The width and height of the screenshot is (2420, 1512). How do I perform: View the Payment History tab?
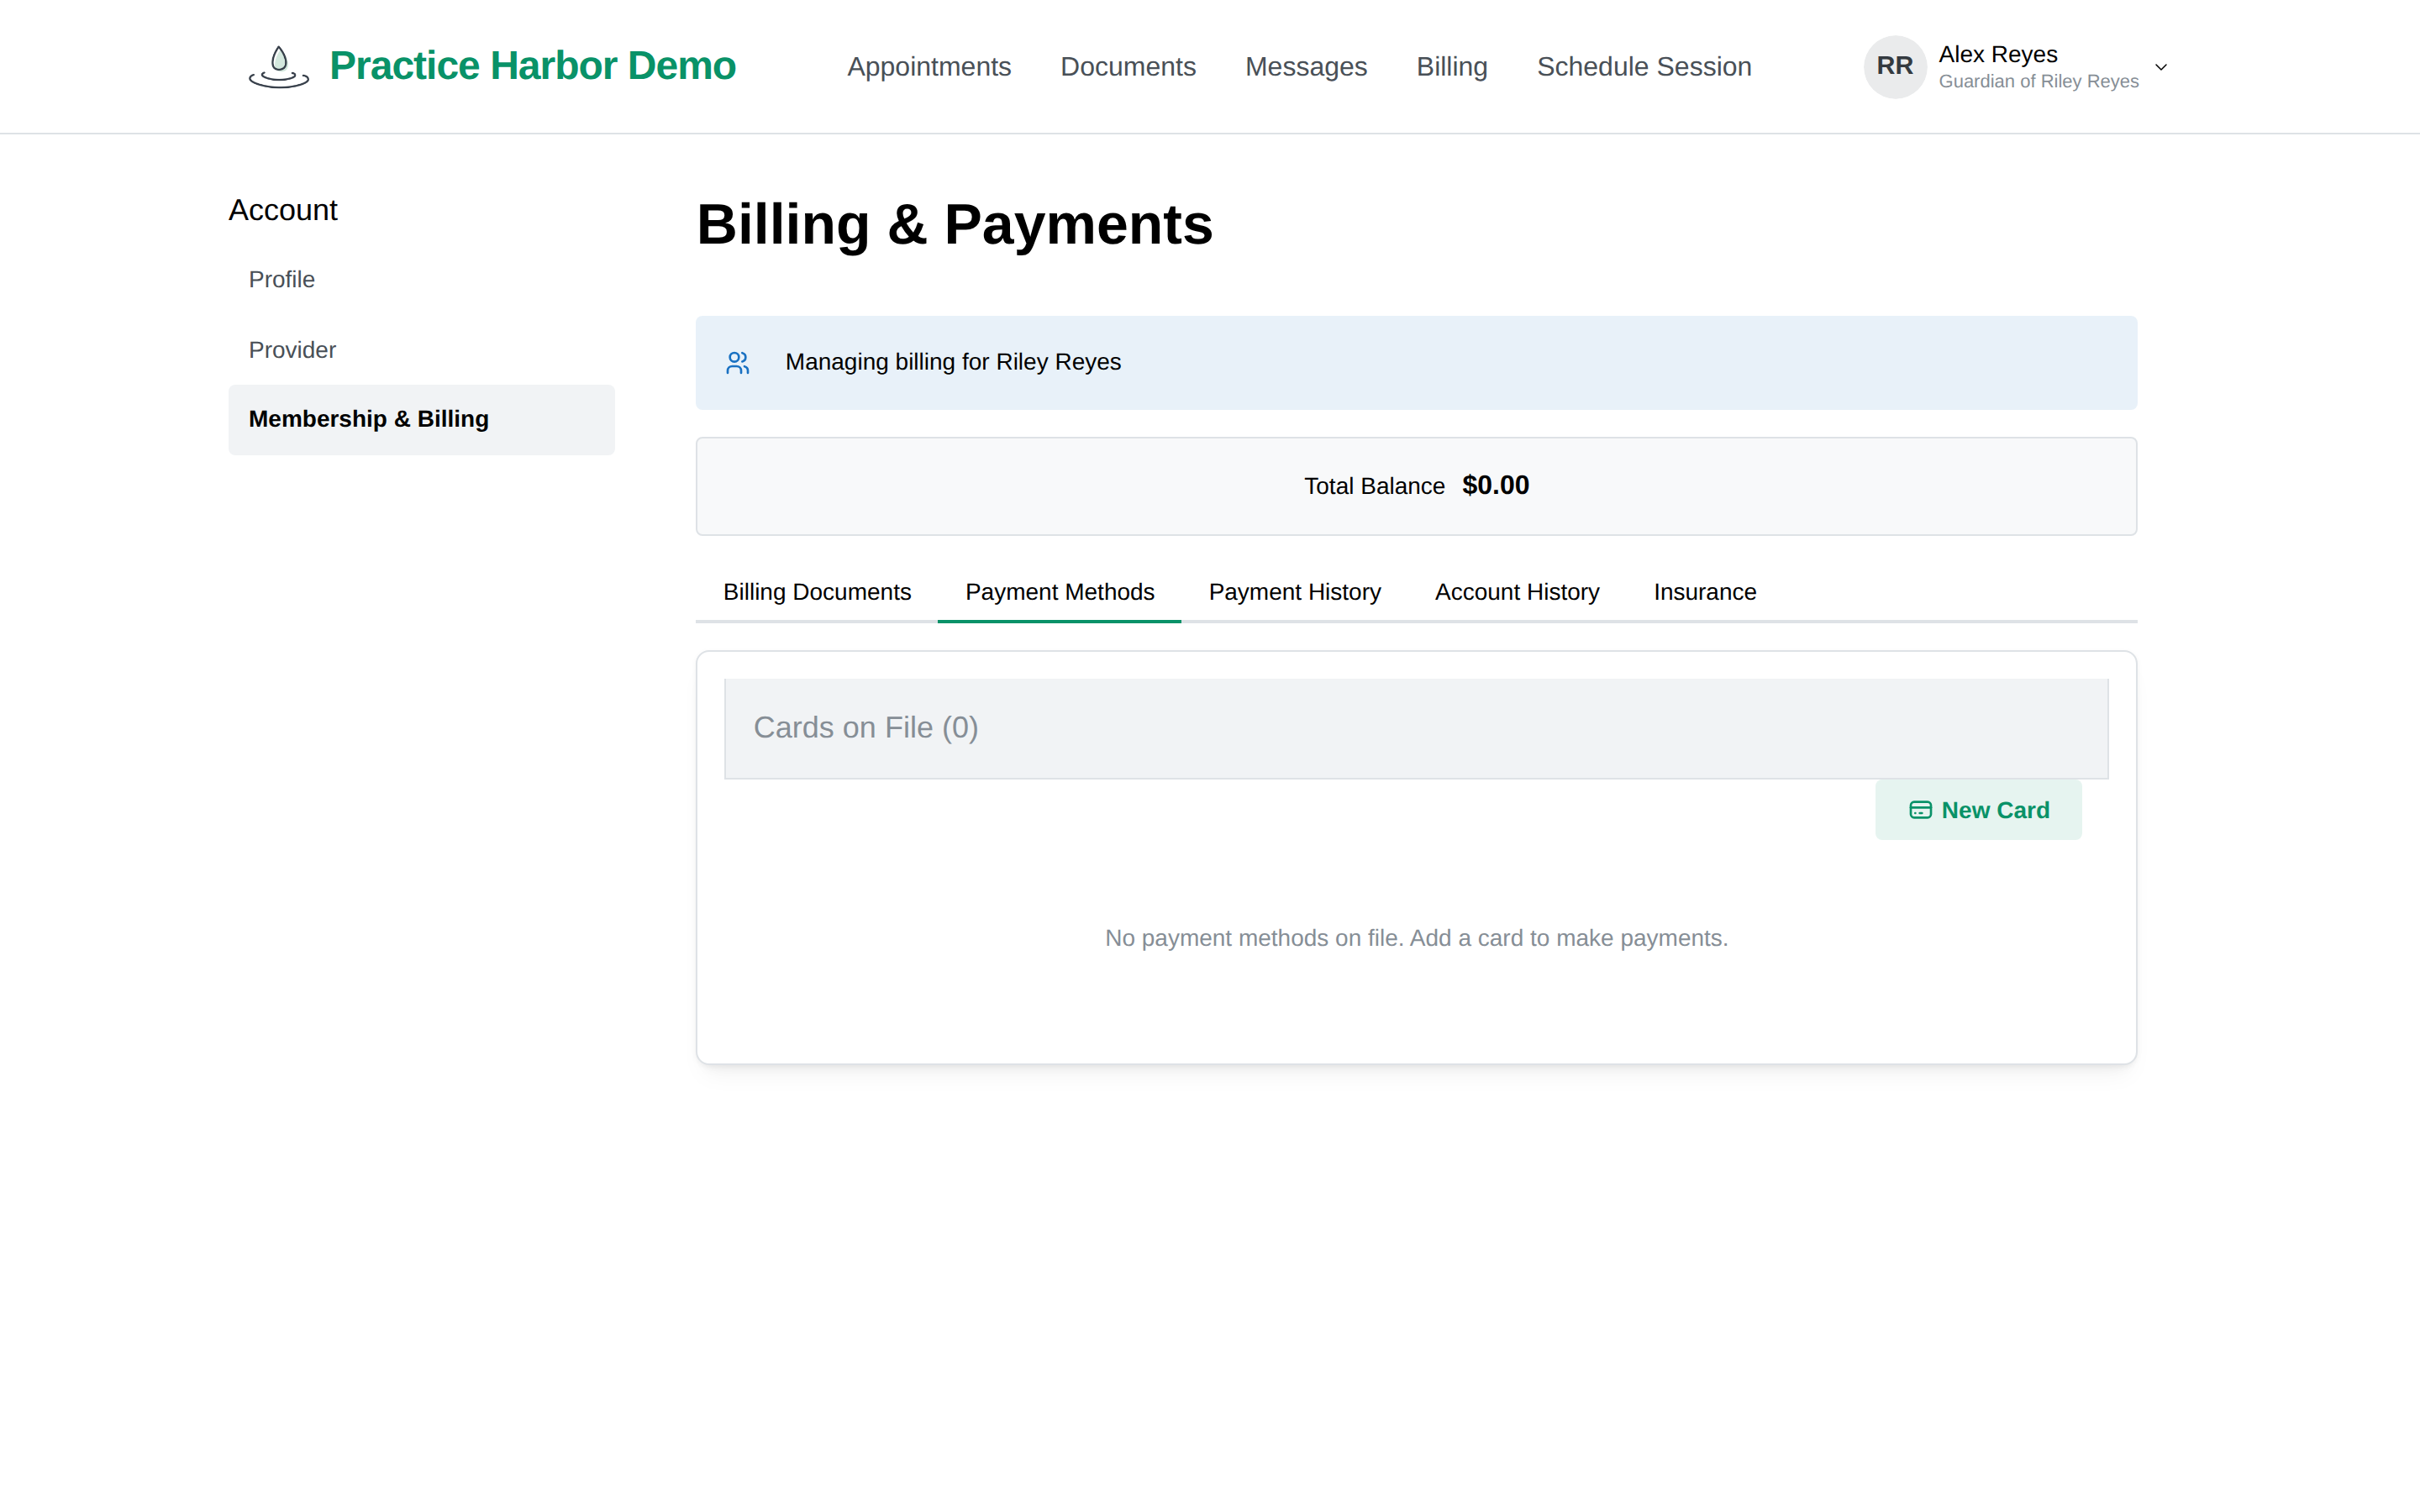coord(1294,592)
